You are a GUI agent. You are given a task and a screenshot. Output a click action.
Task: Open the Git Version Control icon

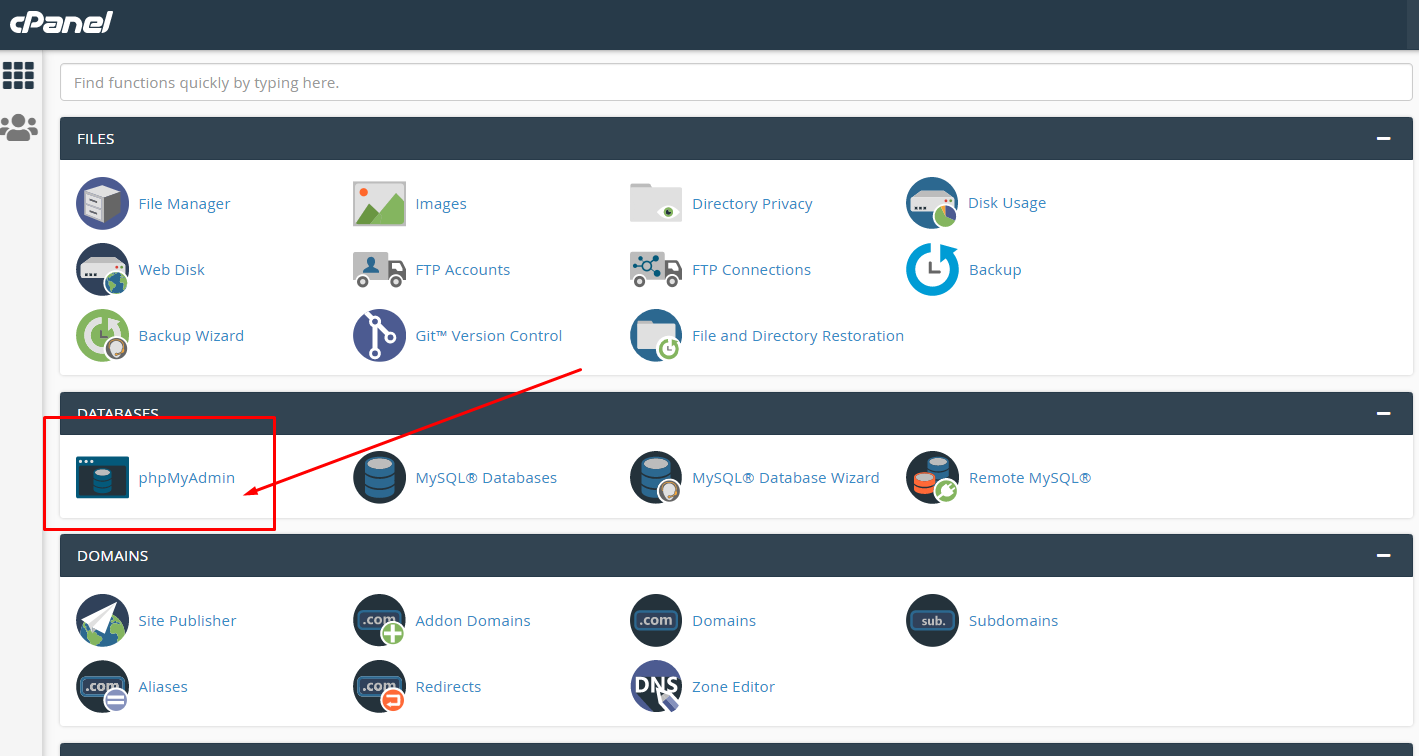click(x=379, y=336)
